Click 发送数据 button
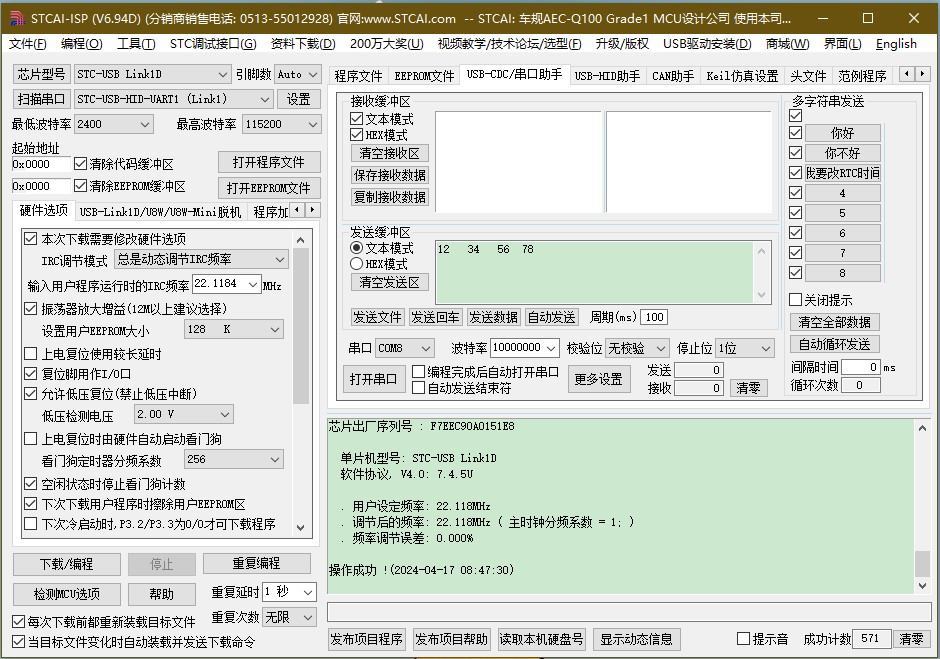 (x=493, y=317)
